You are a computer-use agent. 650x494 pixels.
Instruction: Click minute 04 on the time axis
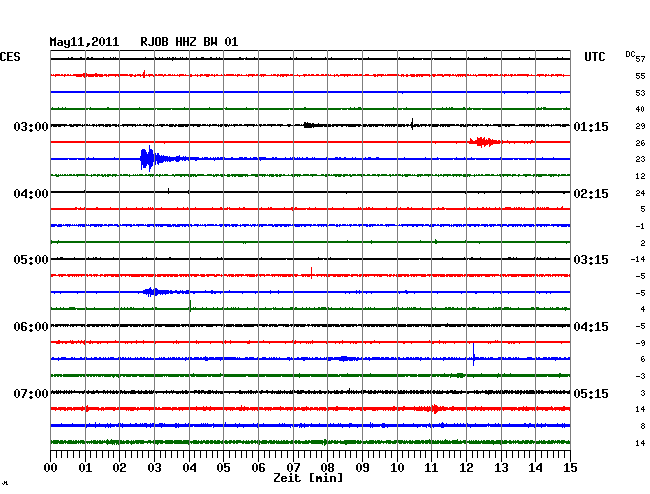[189, 468]
